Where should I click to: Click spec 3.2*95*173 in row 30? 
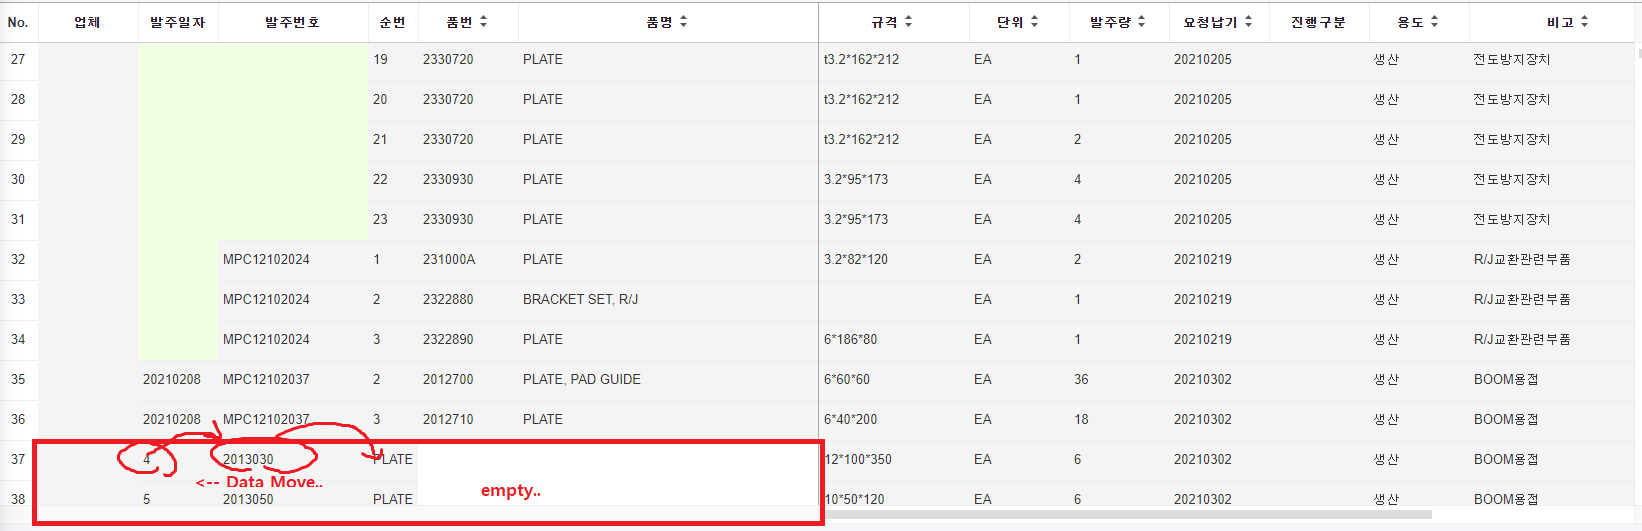click(856, 179)
